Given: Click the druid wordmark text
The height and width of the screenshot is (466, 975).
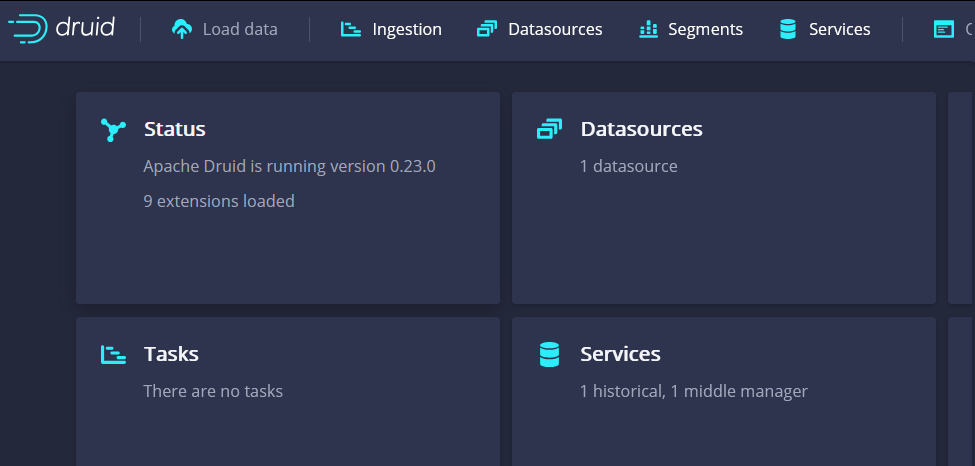Looking at the screenshot, I should point(85,27).
